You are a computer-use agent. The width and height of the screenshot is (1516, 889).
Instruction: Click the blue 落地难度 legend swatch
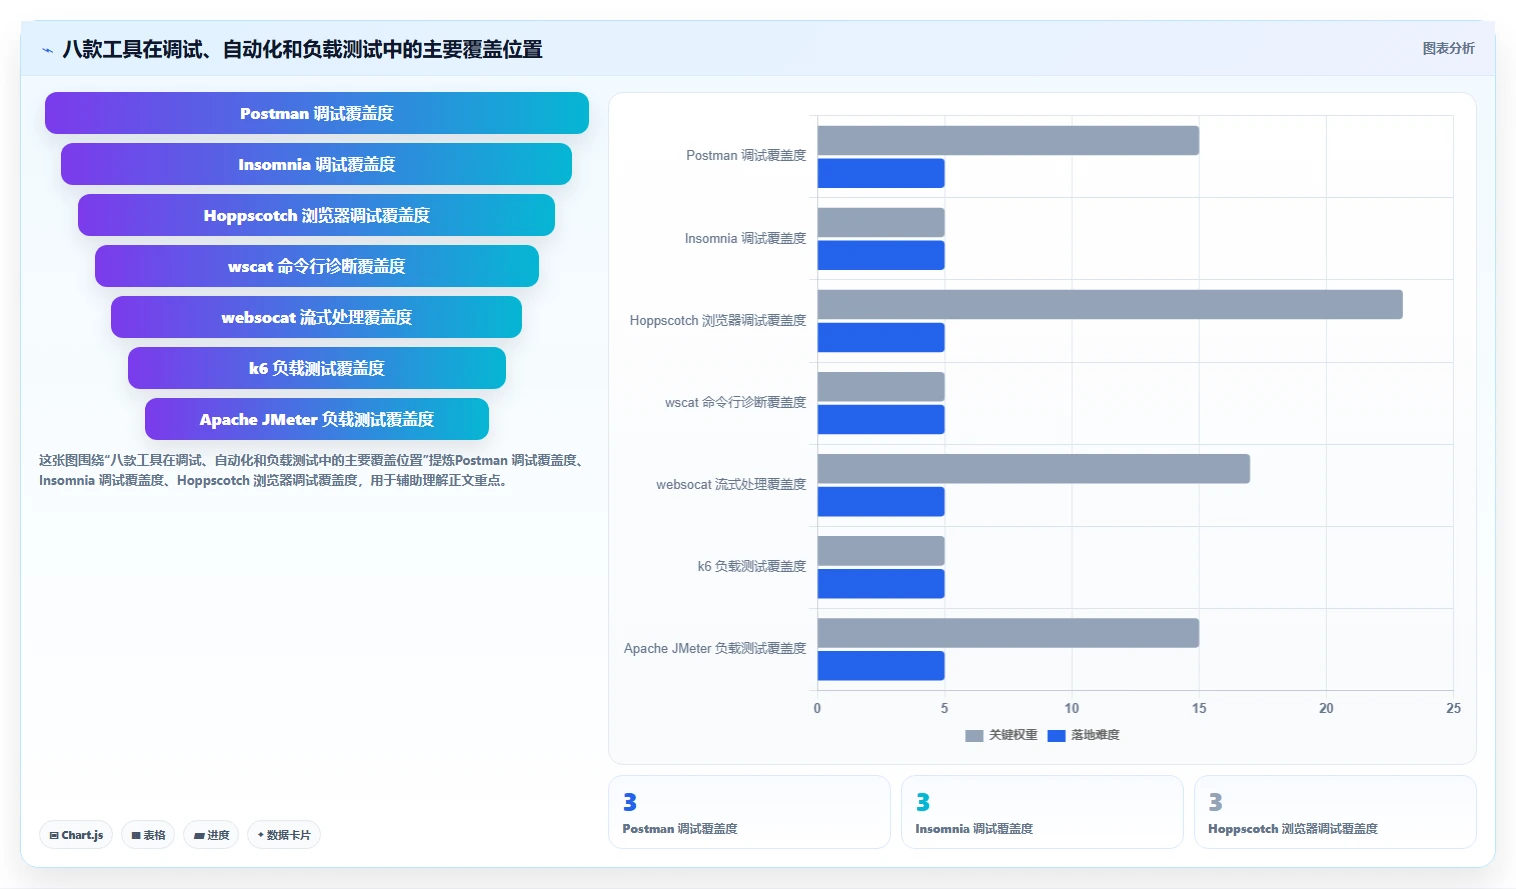point(1056,736)
